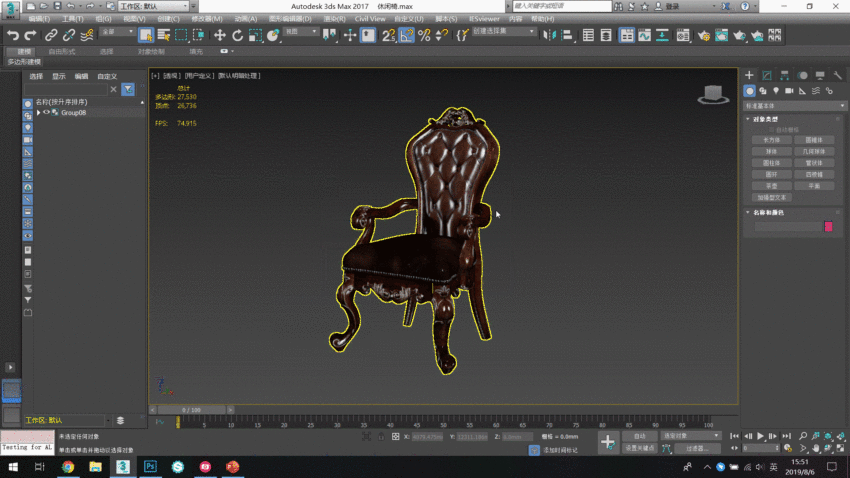Screen dimensions: 850x478
Task: Open the Civil View menu
Action: (370, 18)
